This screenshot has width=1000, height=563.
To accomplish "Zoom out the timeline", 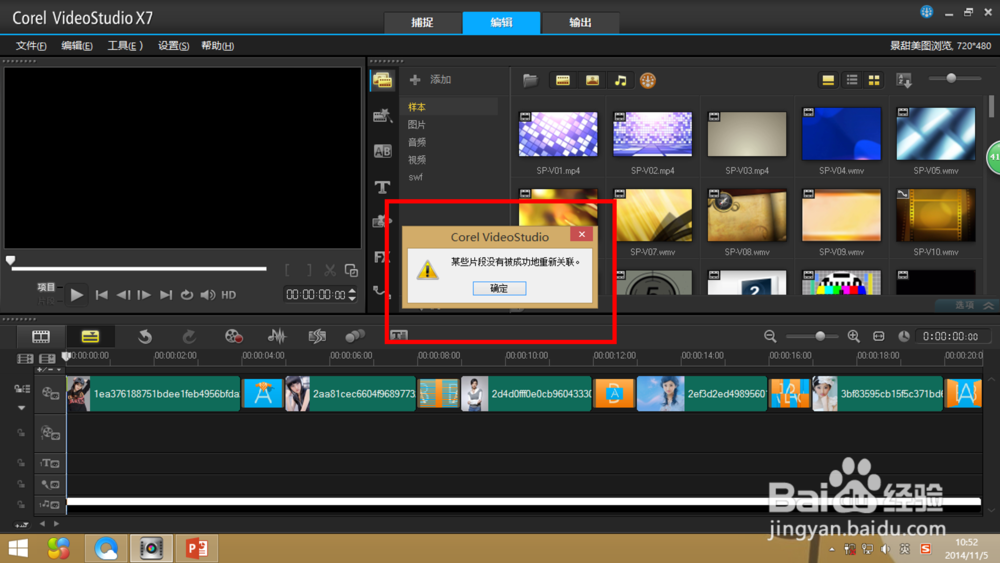I will click(x=770, y=336).
